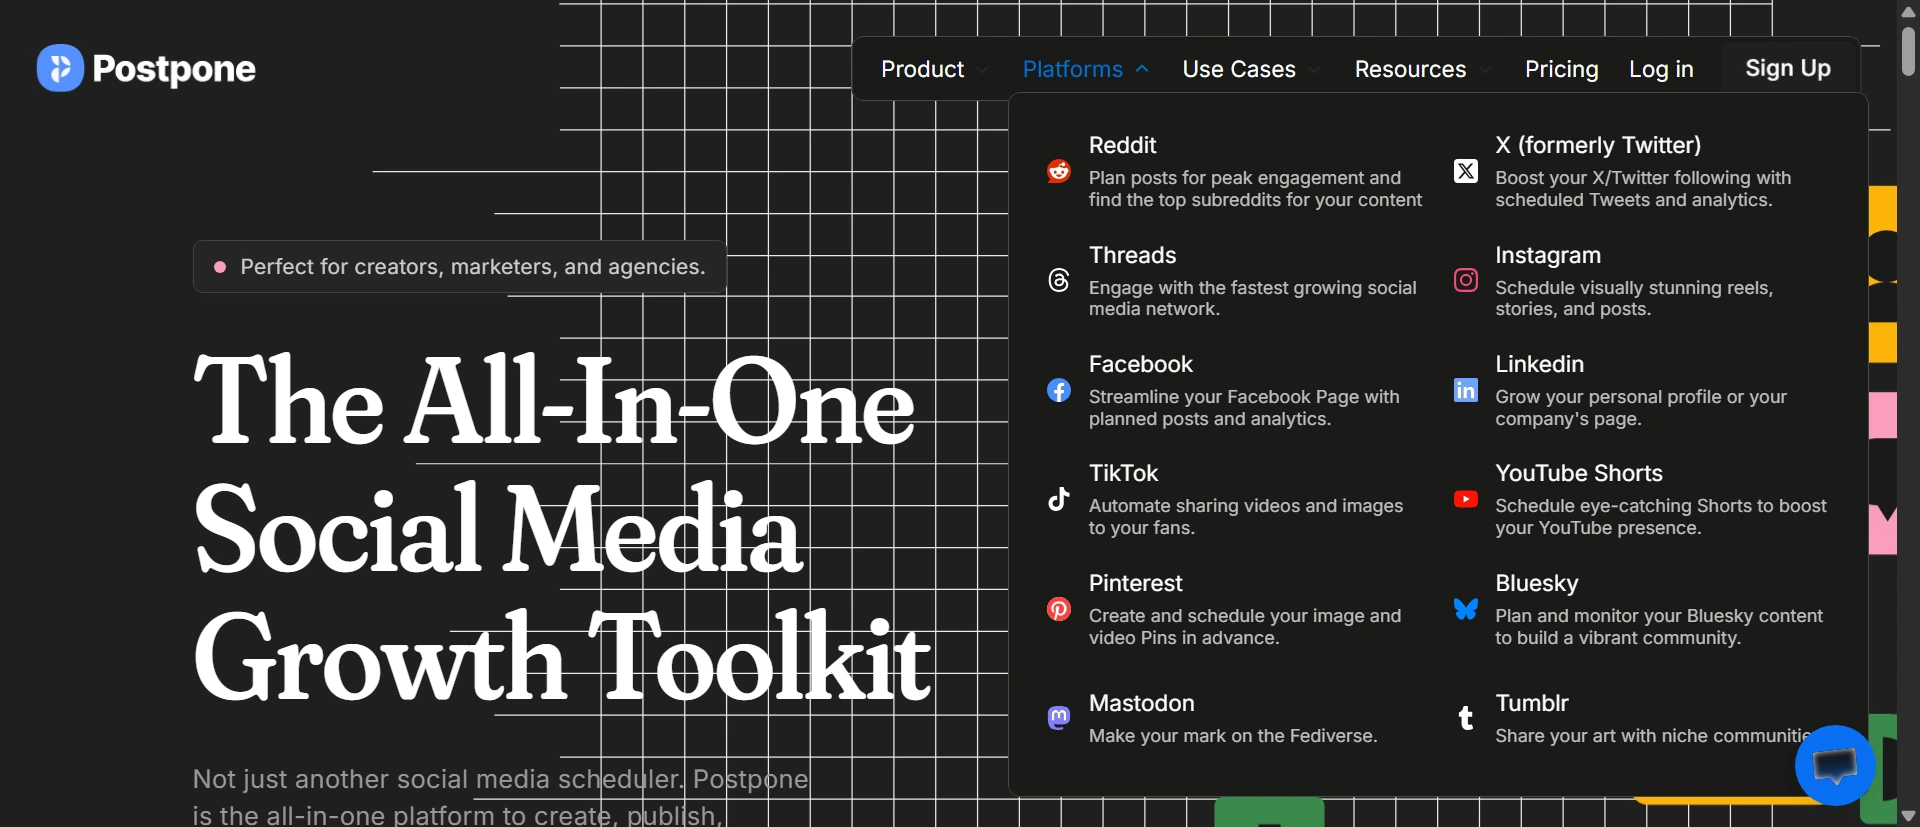Image resolution: width=1920 pixels, height=827 pixels.
Task: Click the Reddit icon in Platforms menu
Action: 1059,171
